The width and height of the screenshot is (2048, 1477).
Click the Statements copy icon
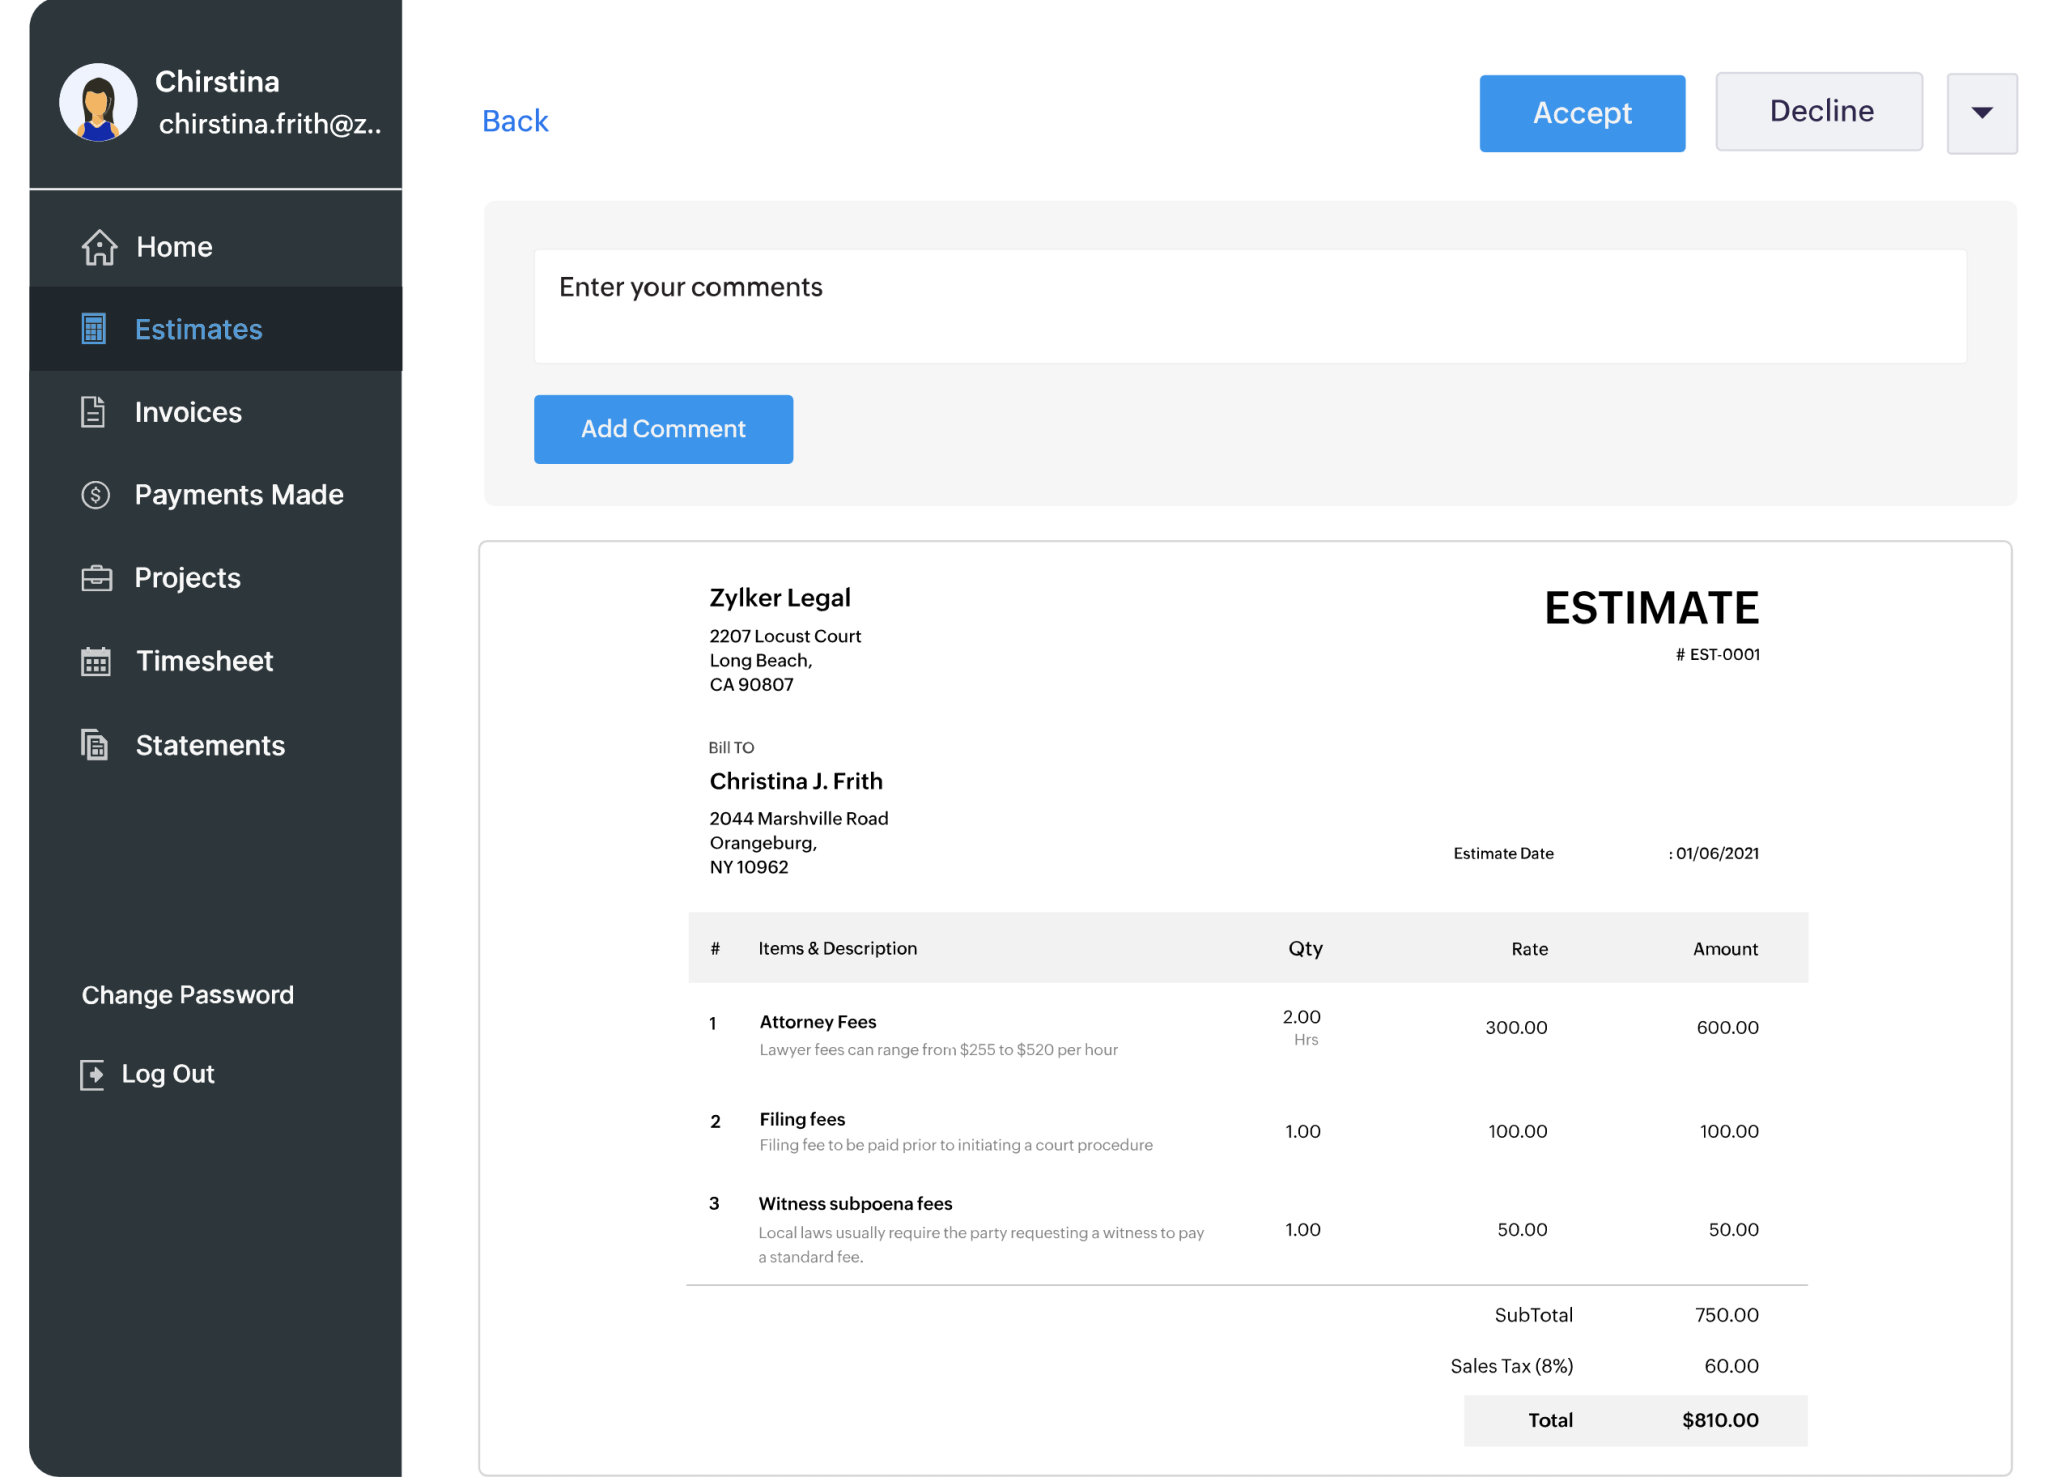[93, 744]
